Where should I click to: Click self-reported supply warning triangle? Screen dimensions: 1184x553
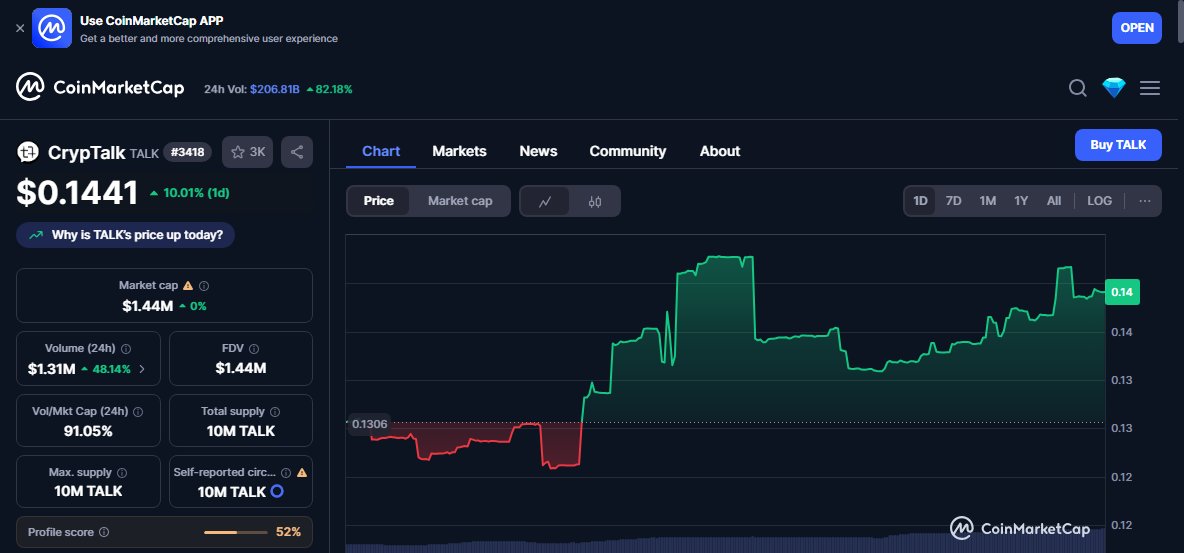tap(302, 473)
